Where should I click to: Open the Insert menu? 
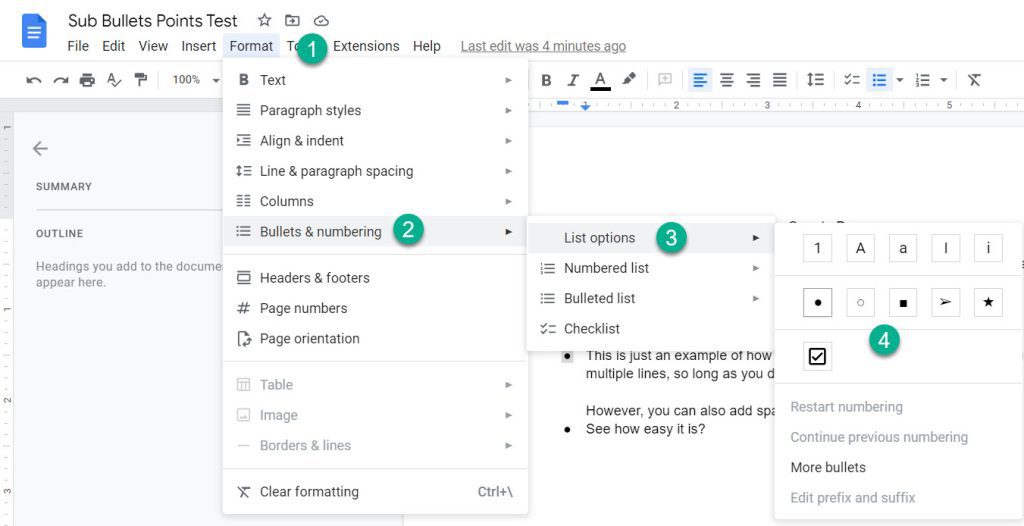[199, 46]
